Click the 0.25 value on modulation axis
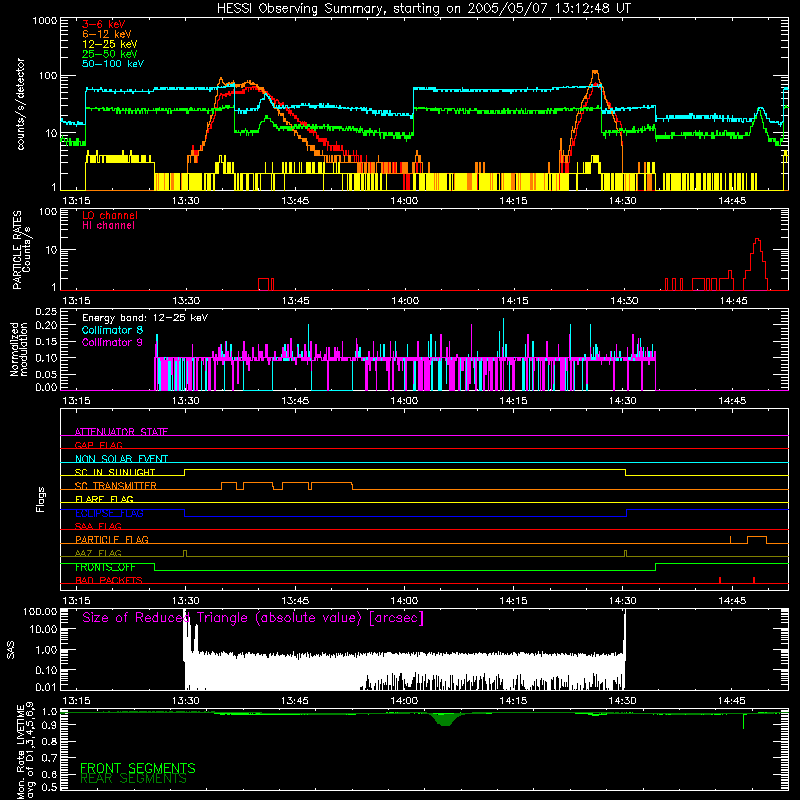The height and width of the screenshot is (800, 800). [46, 312]
